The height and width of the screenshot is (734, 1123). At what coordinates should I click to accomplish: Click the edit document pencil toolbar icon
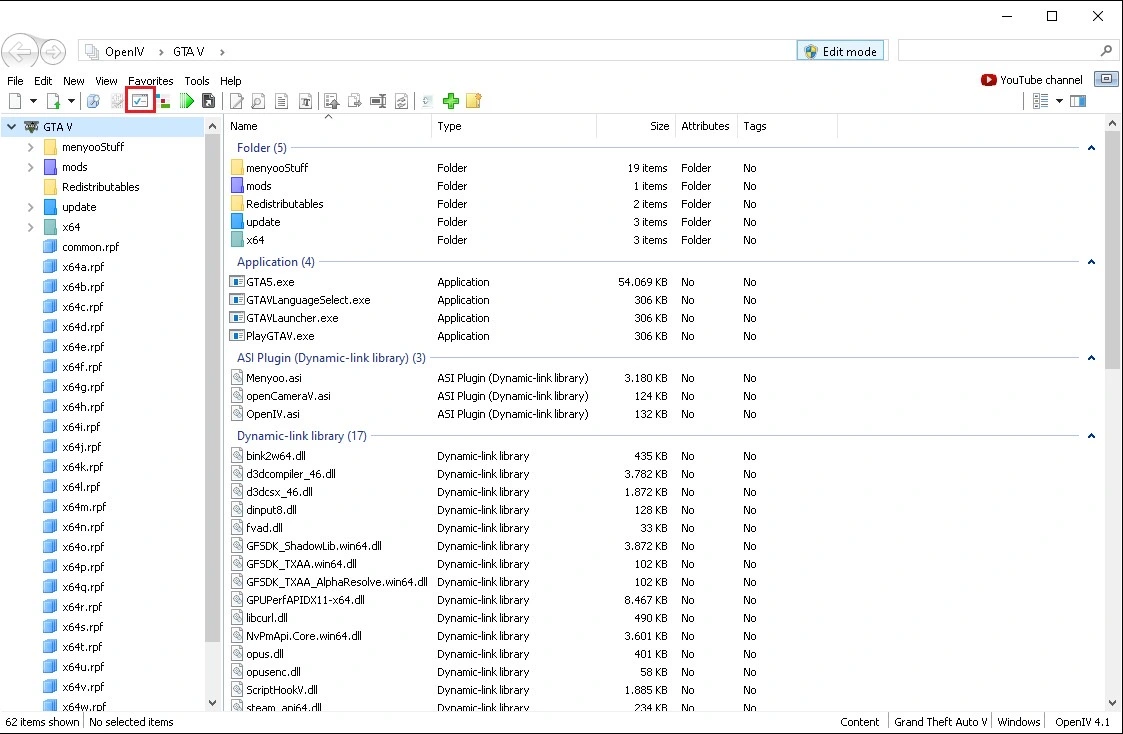tap(236, 101)
